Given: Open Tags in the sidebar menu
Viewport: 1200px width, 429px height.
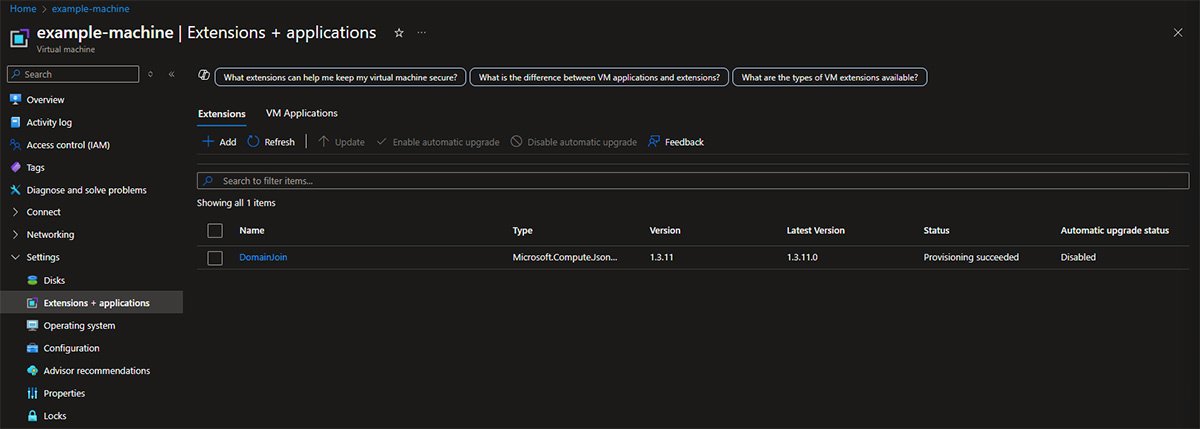Looking at the screenshot, I should [36, 167].
